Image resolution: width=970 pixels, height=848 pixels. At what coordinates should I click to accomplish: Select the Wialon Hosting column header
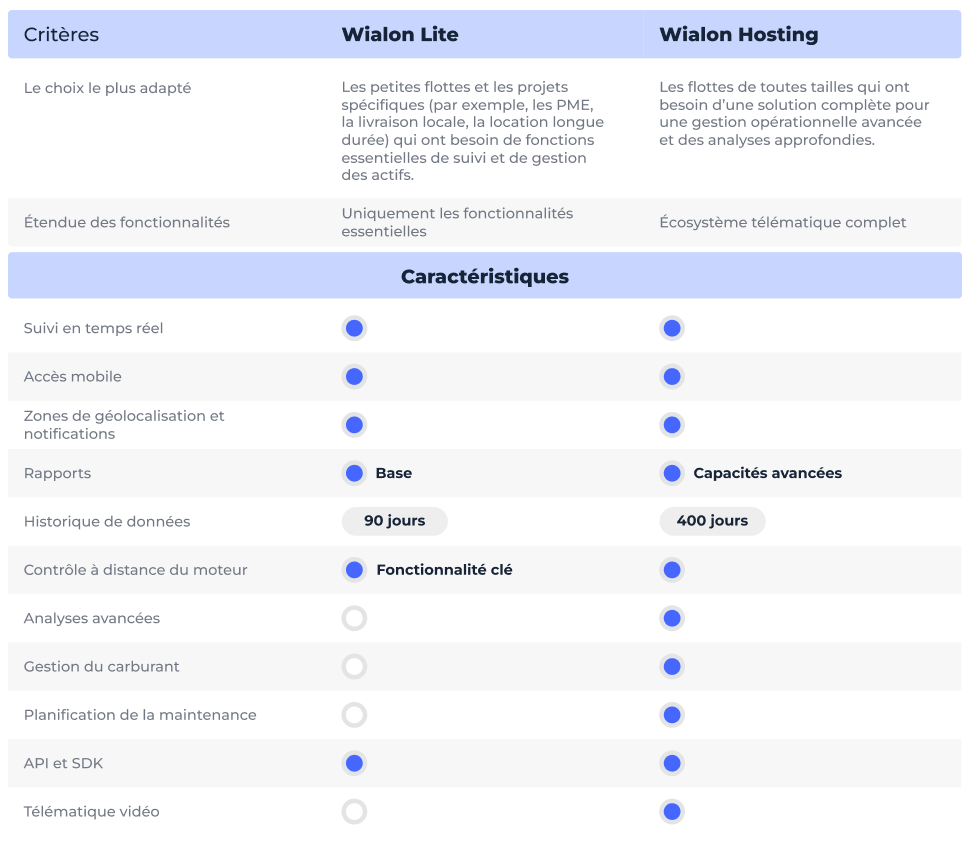point(738,35)
